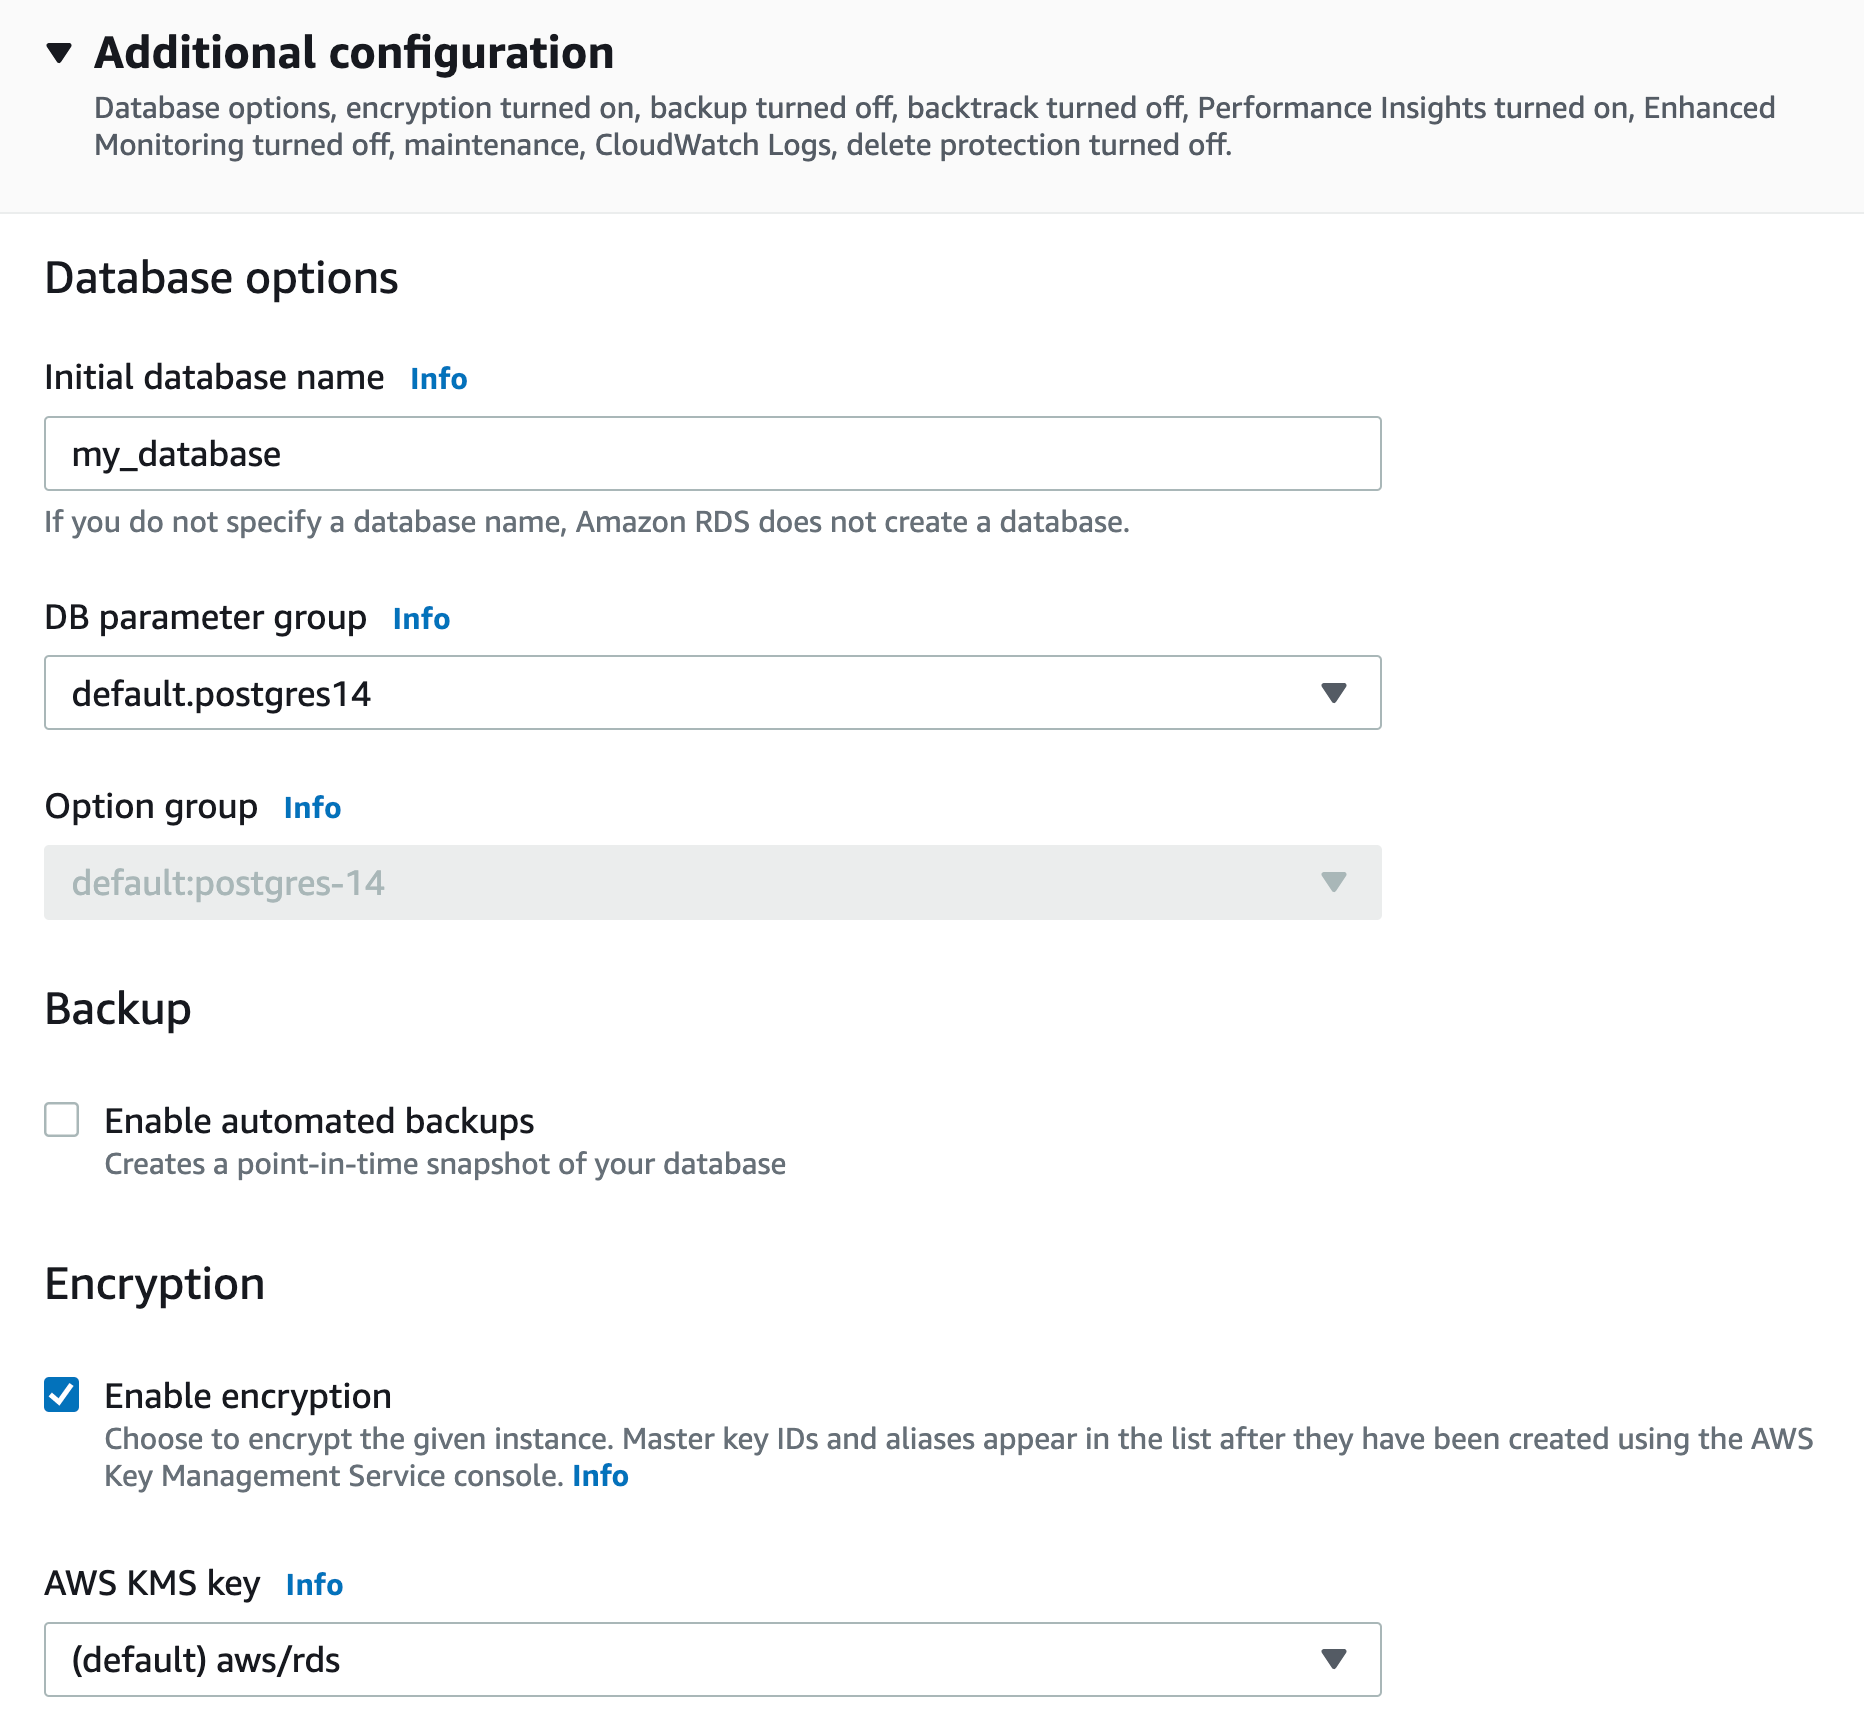Open Info link after Key Management Service console

tap(600, 1476)
